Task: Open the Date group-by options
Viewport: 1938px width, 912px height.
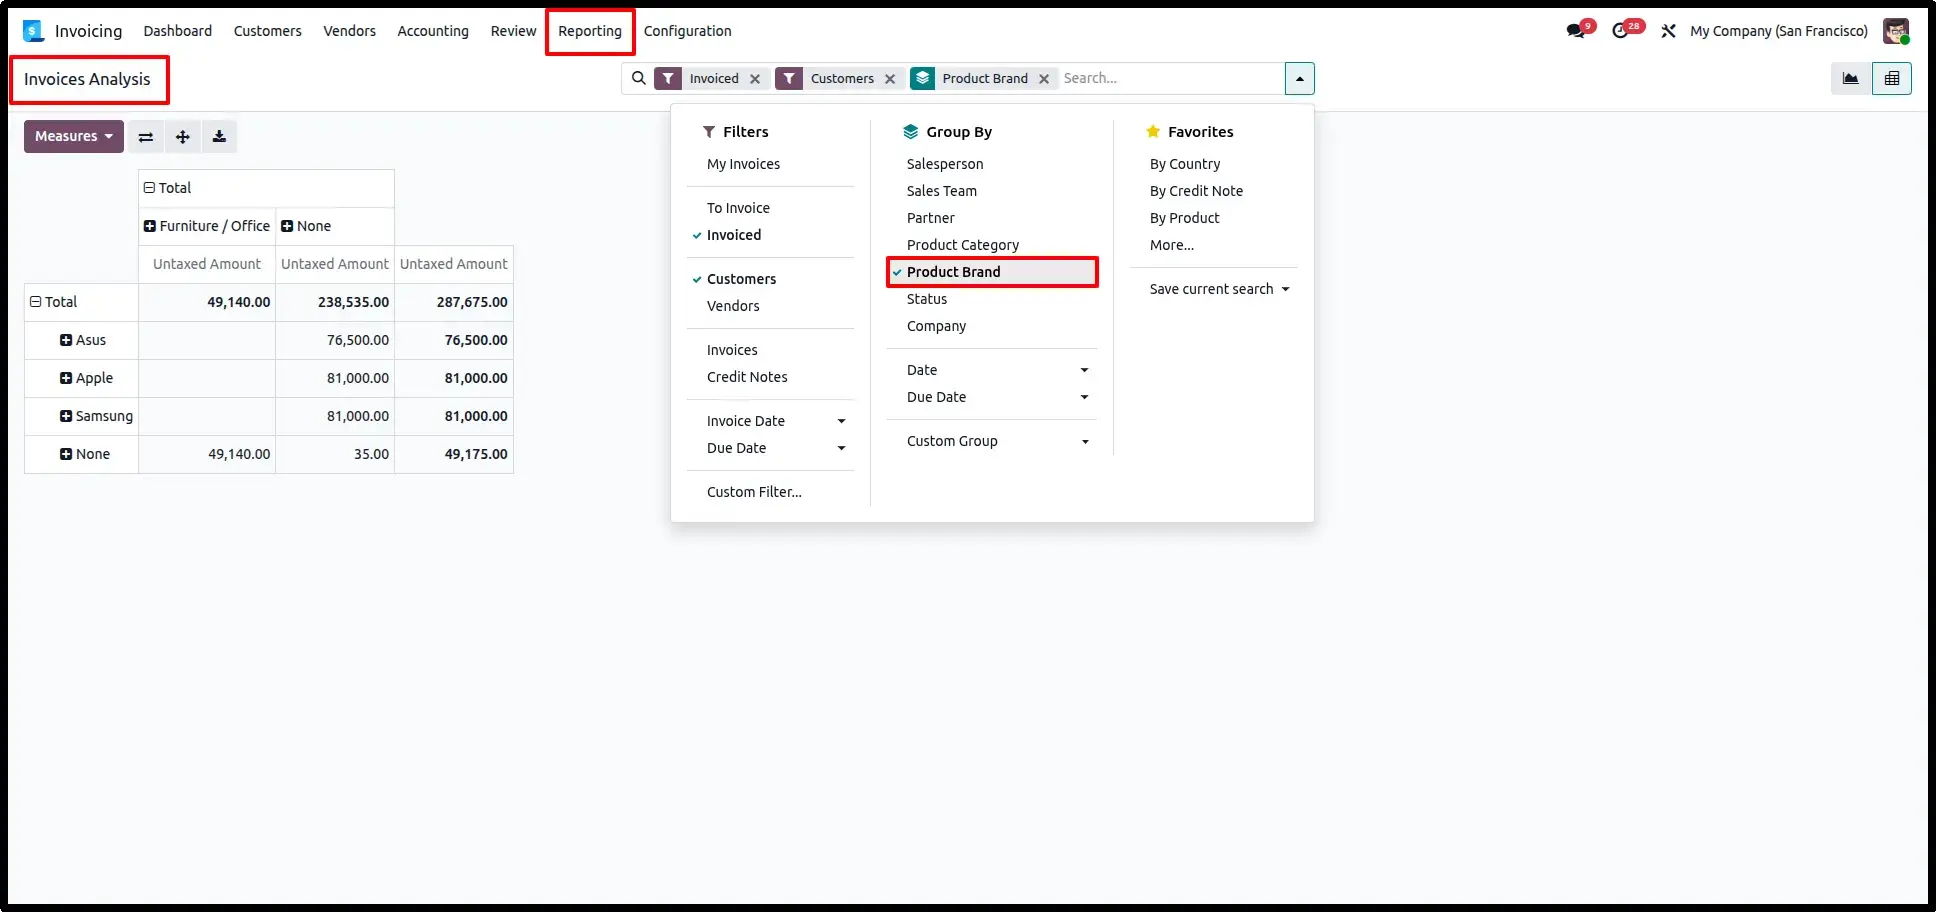Action: tap(992, 370)
